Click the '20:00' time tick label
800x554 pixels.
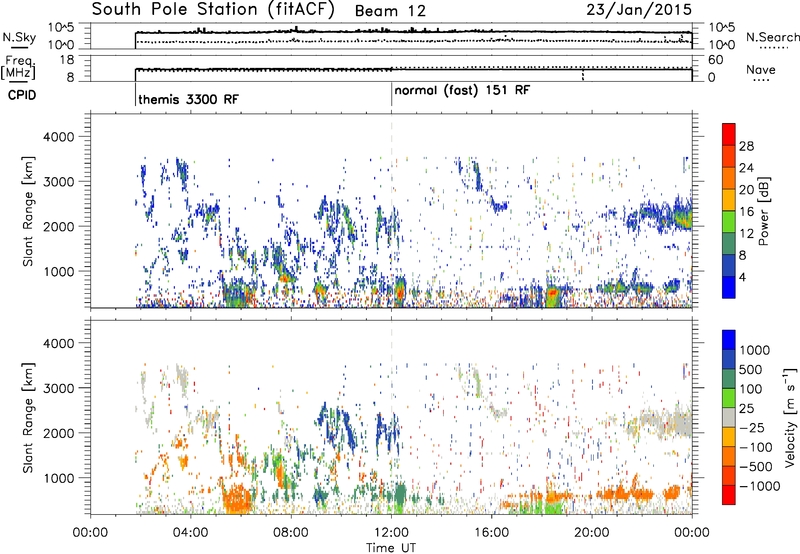(x=592, y=533)
